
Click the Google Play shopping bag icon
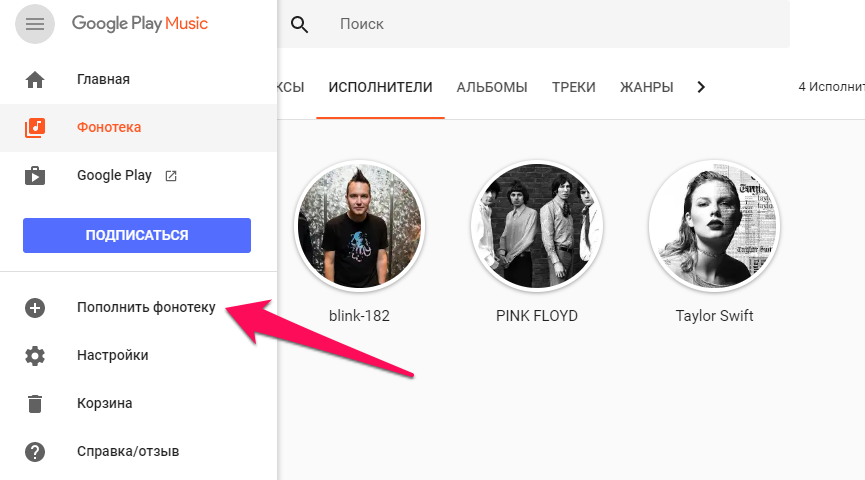35,176
